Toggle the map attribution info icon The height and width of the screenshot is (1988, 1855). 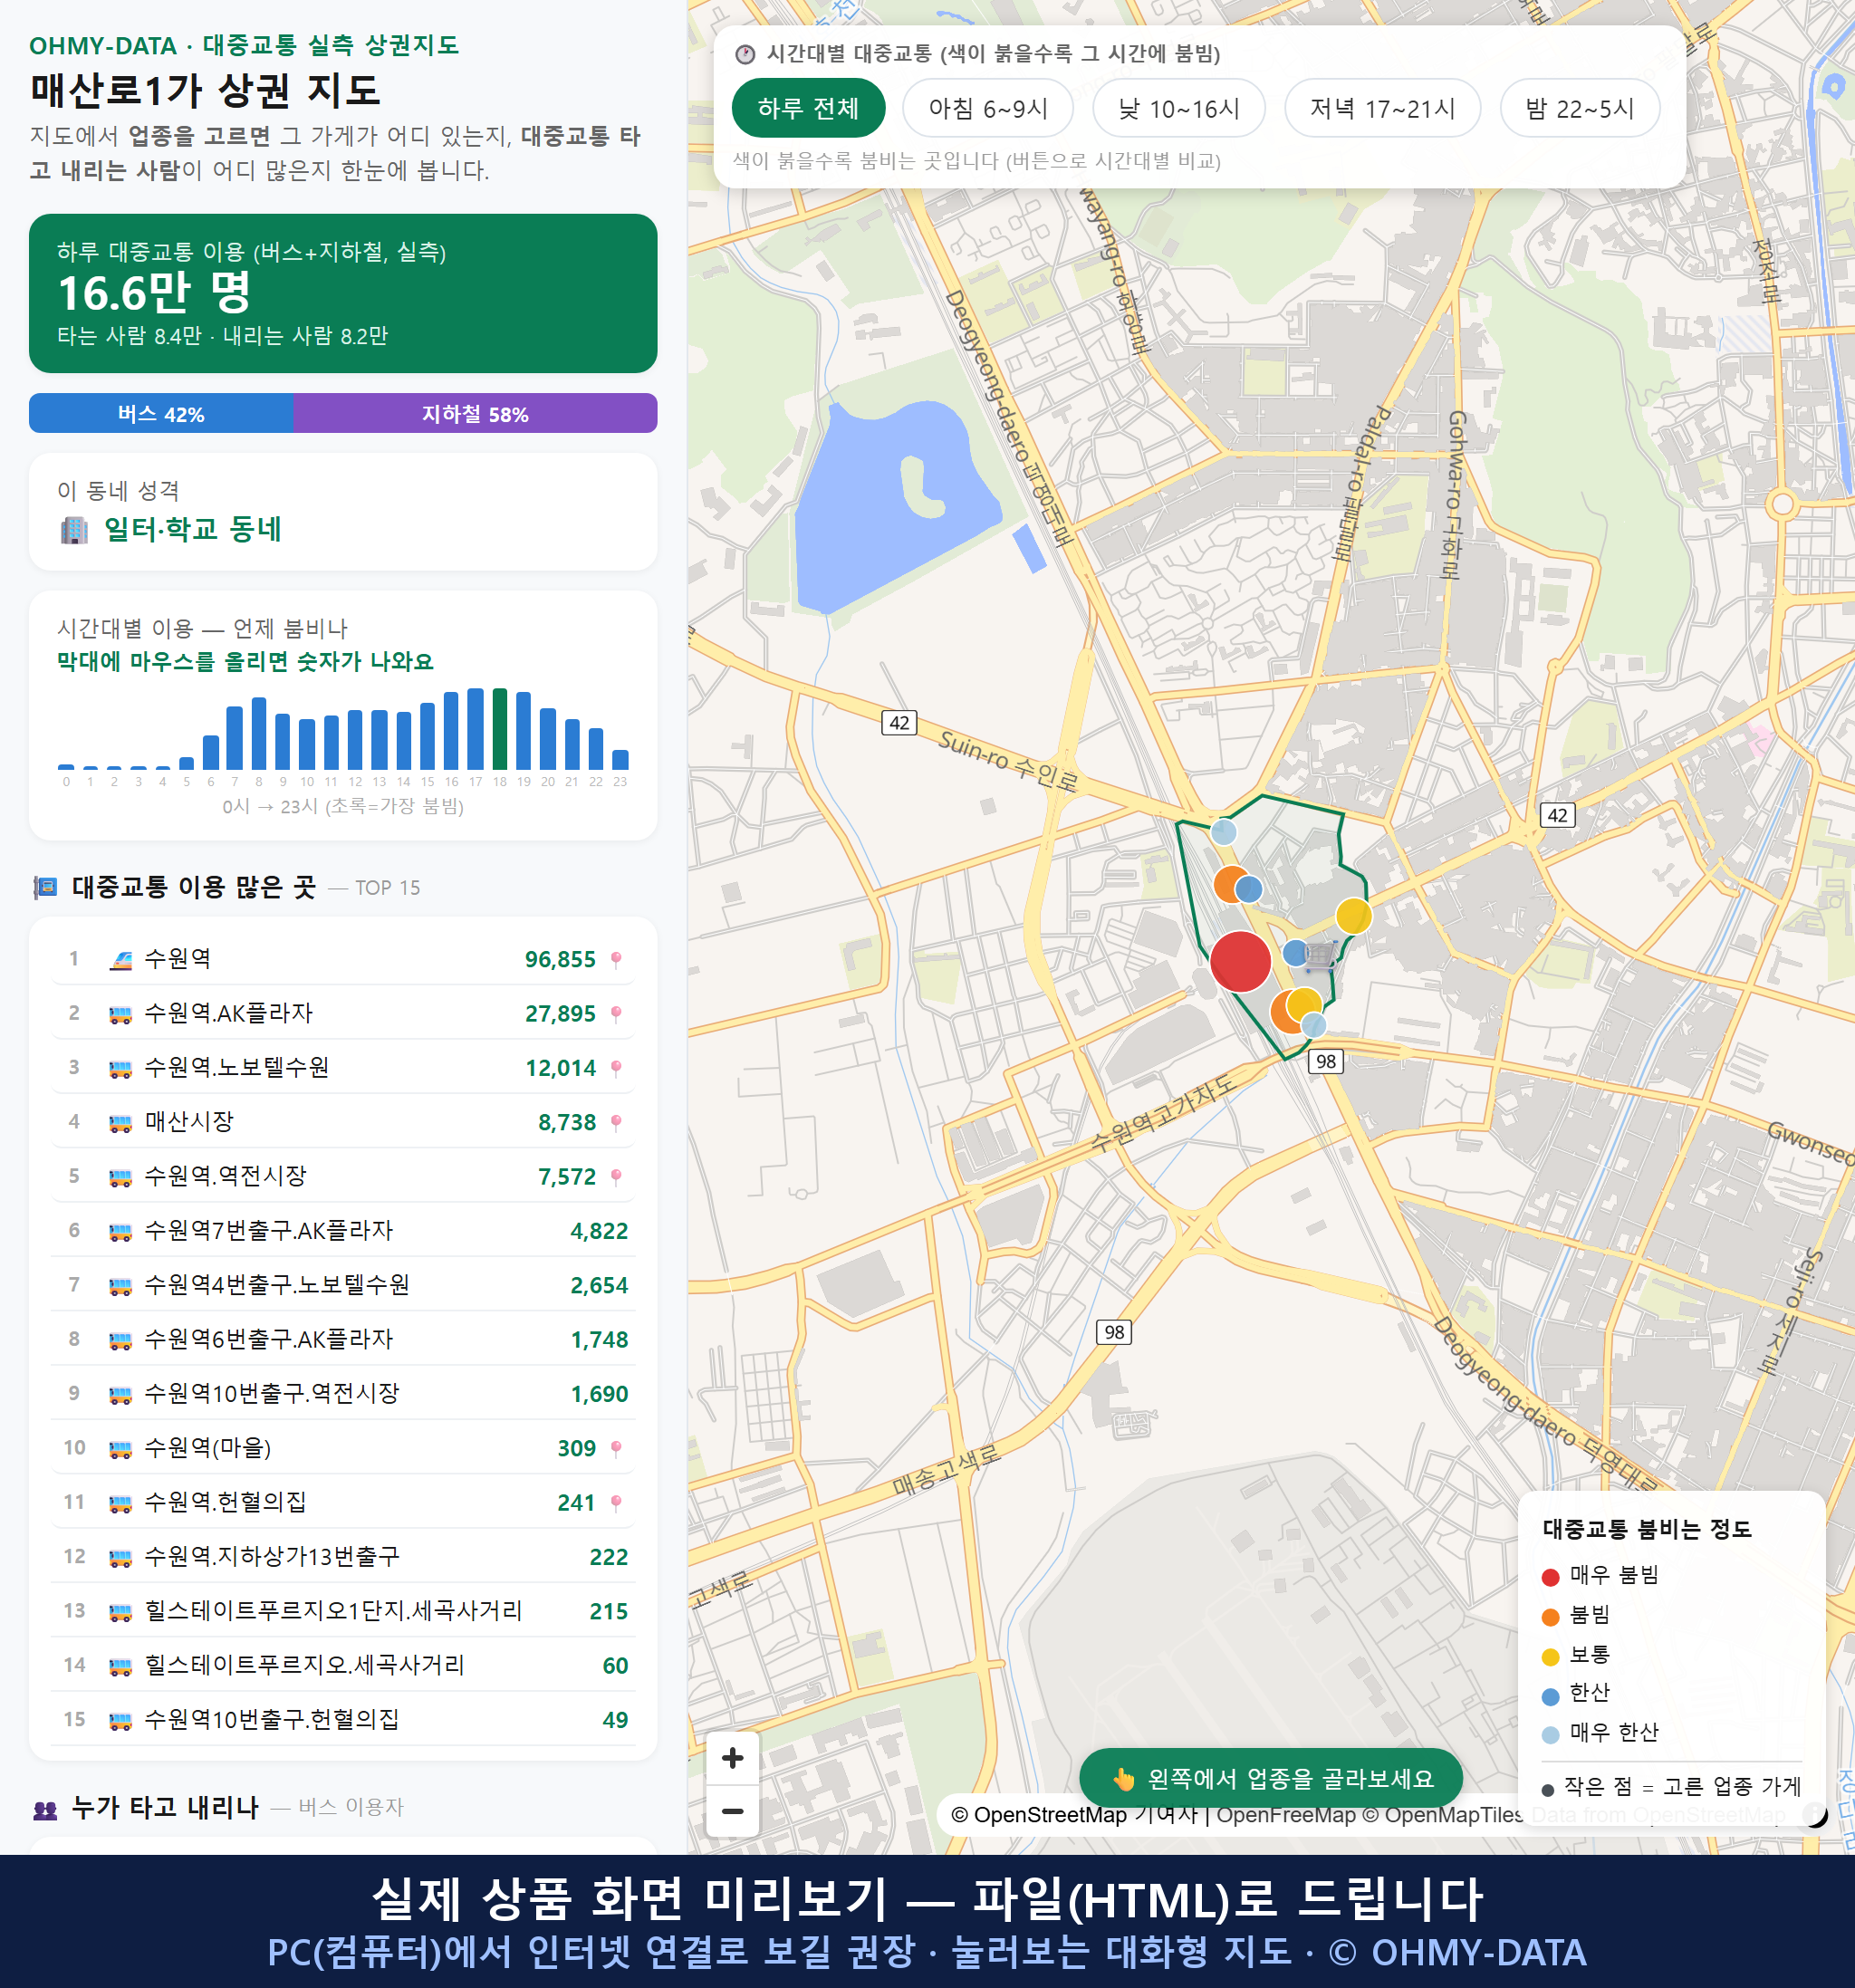(x=1815, y=1814)
